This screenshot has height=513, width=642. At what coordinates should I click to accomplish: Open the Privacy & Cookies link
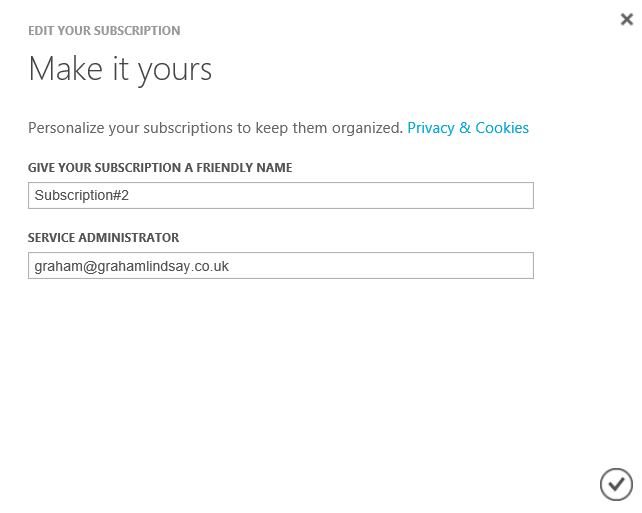point(468,128)
